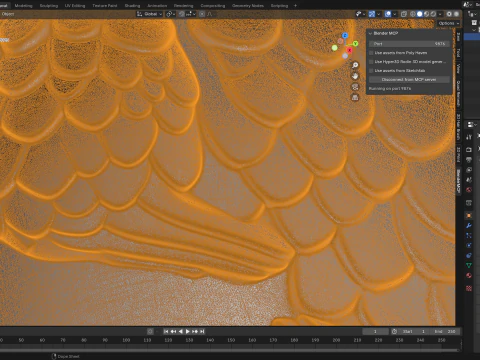This screenshot has width=480, height=360.
Task: Switch perspective/orthographic grid icon
Action: coord(355,98)
